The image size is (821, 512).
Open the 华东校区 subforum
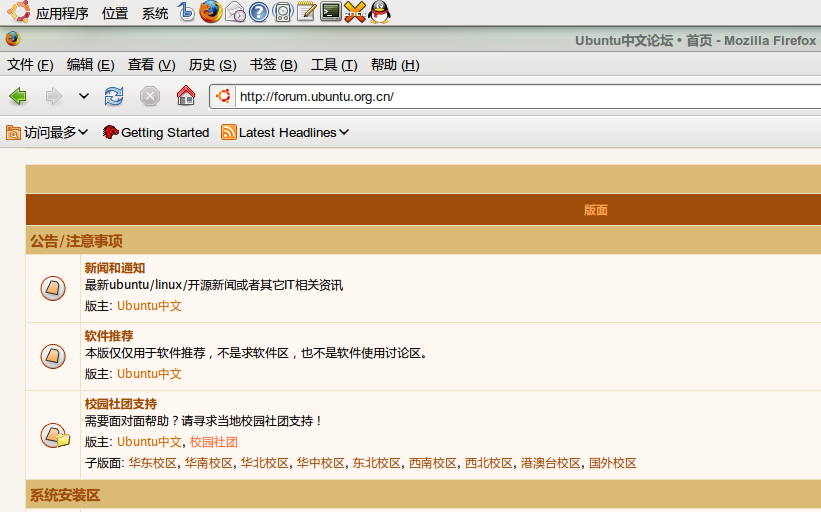tap(152, 463)
